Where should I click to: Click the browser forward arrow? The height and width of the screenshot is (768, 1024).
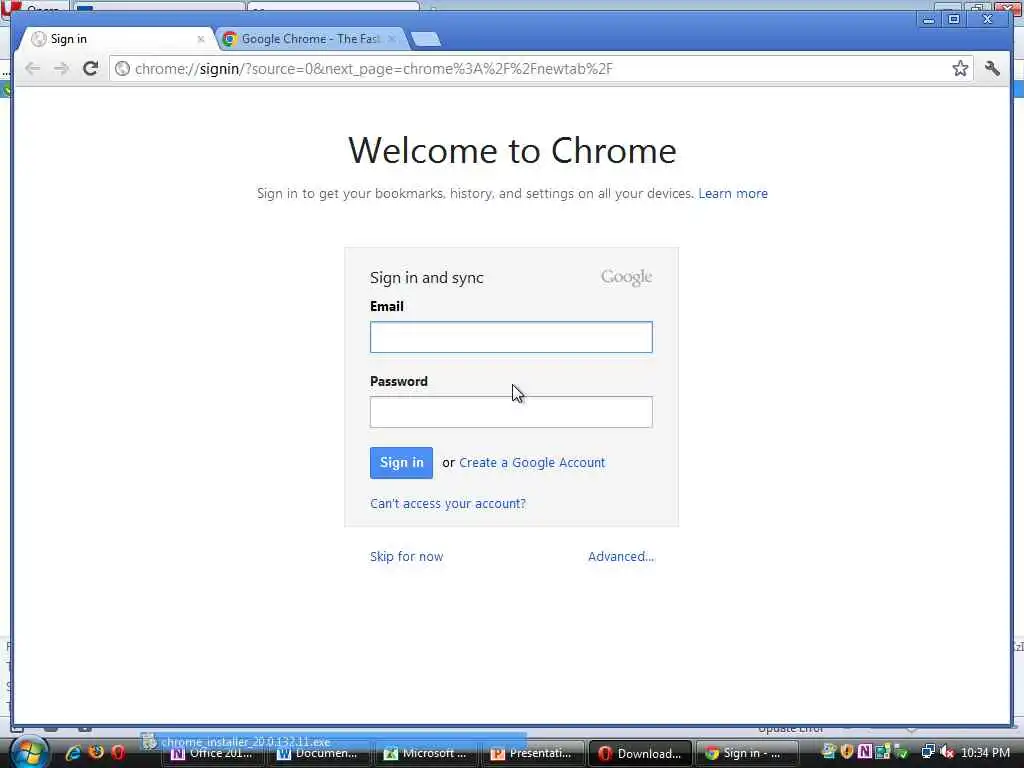(61, 69)
